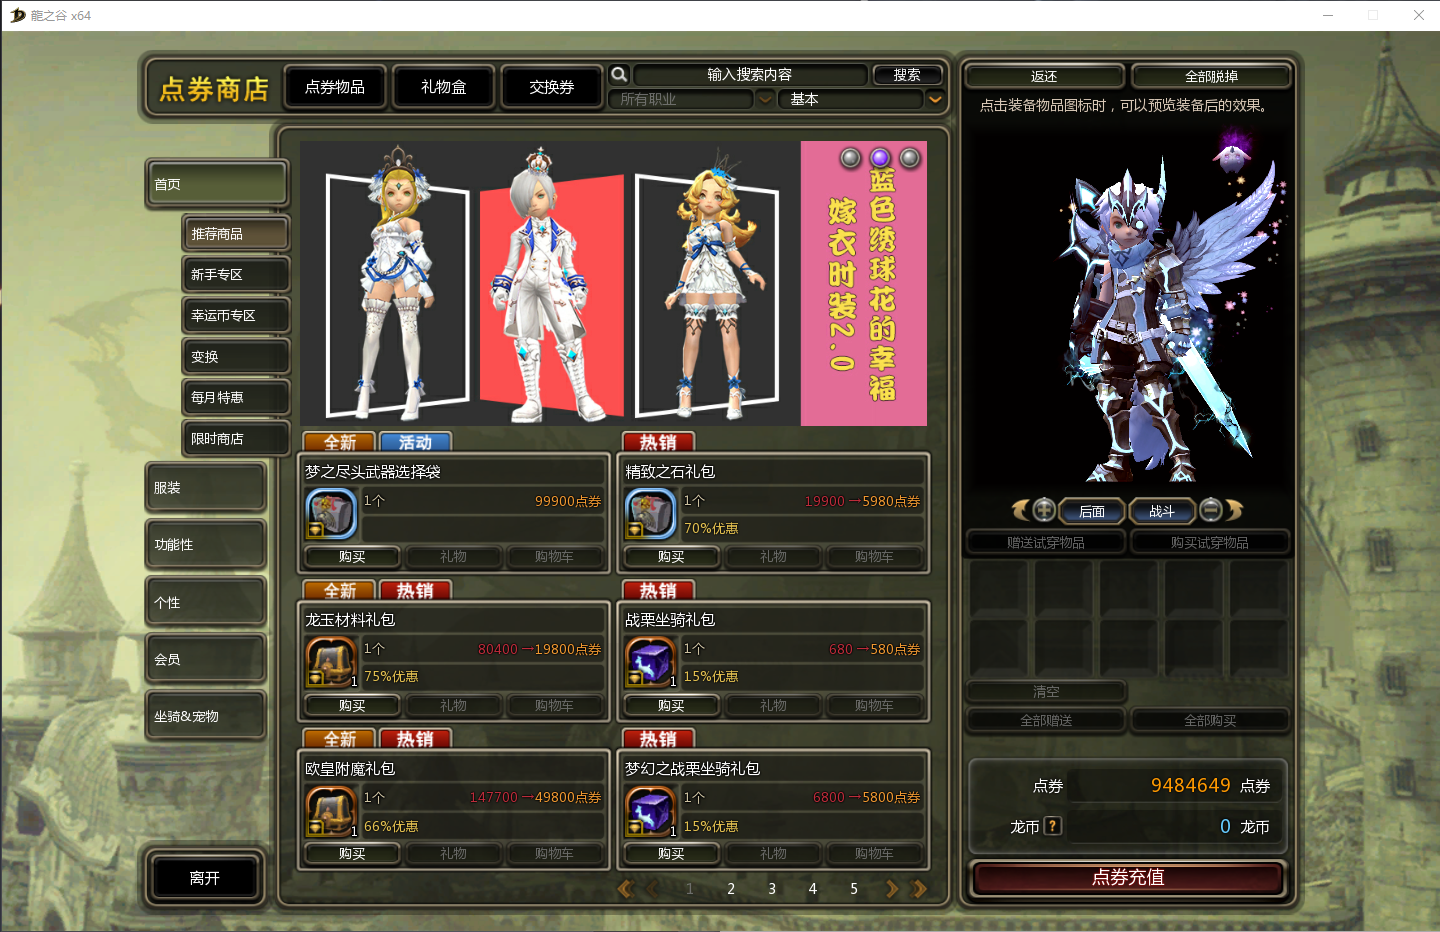This screenshot has width=1440, height=932.
Task: Toggle the 战斗 pose preview mode
Action: [1161, 511]
